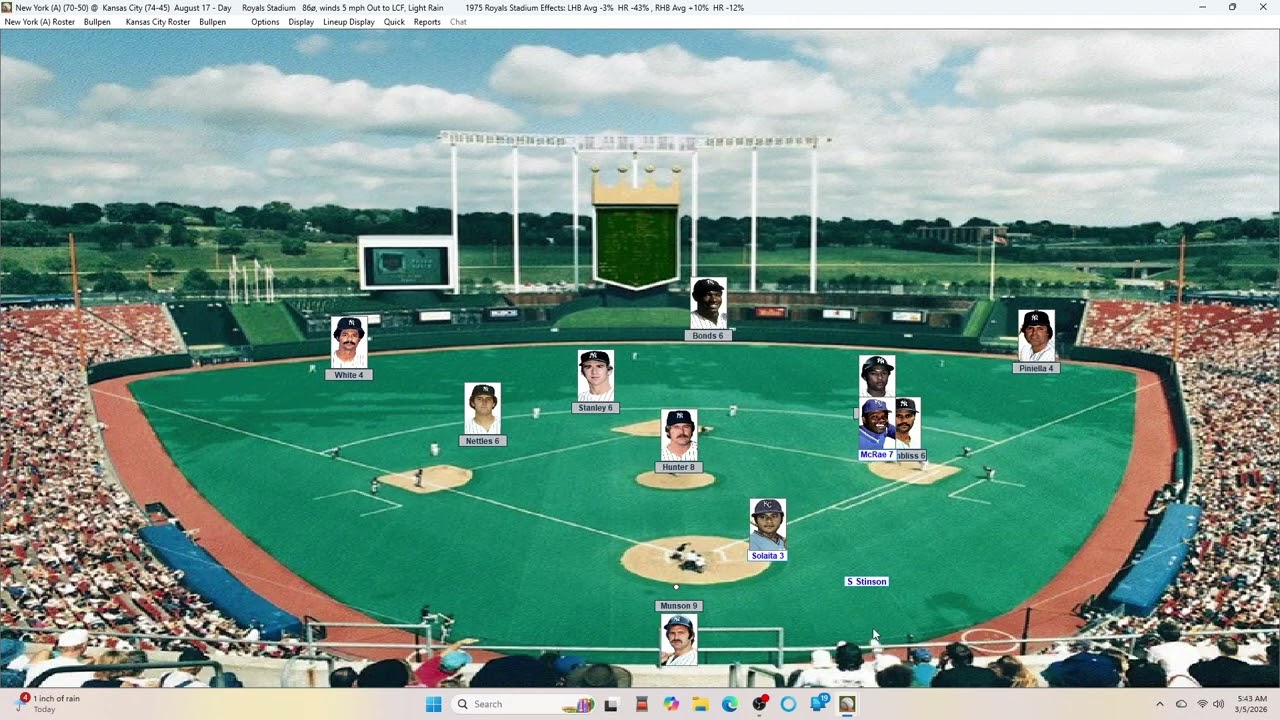Open the Reports menu
This screenshot has width=1280, height=720.
click(x=427, y=22)
